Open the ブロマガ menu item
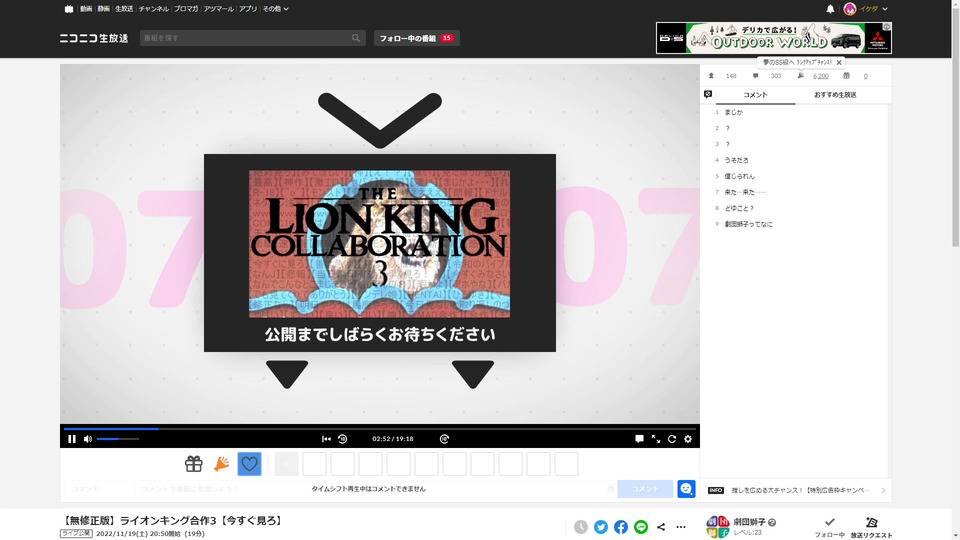Viewport: 960px width, 540px height. pos(186,9)
